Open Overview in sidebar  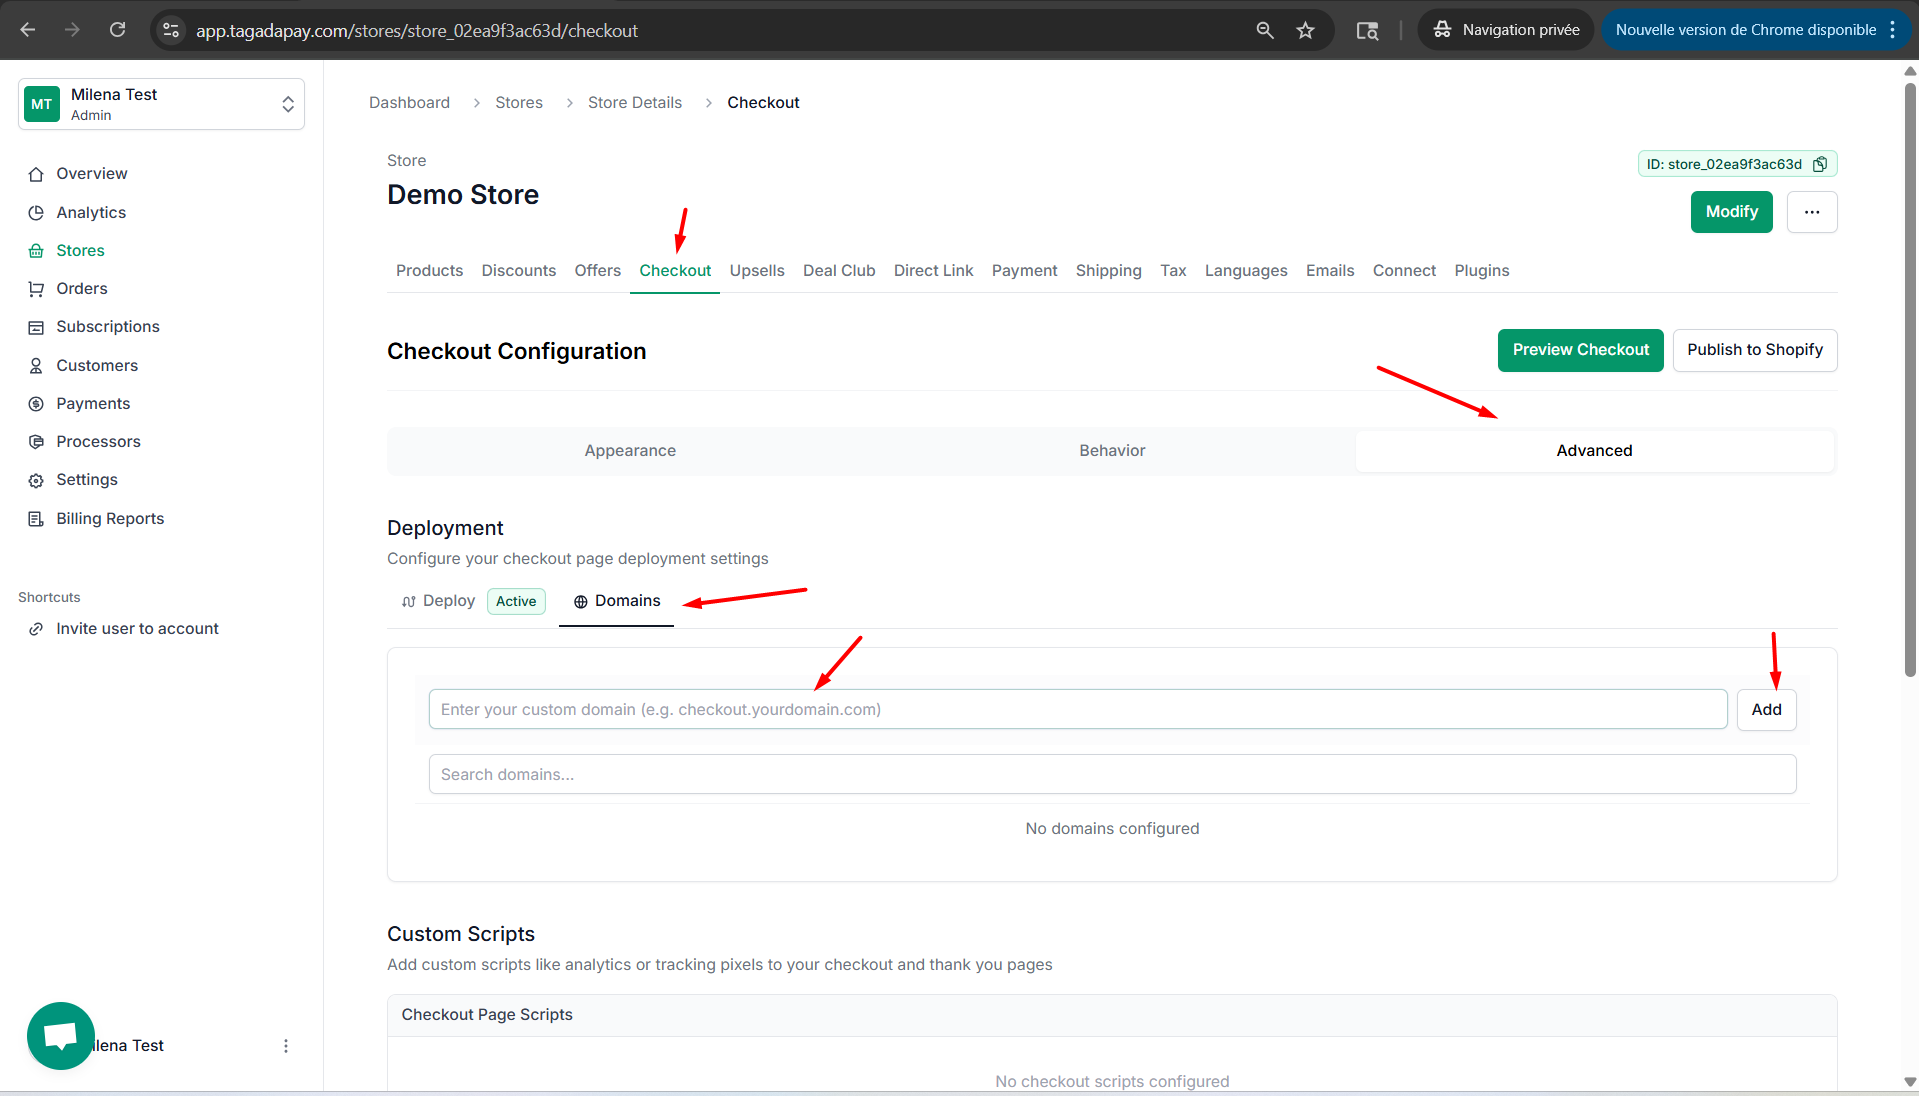pyautogui.click(x=91, y=174)
